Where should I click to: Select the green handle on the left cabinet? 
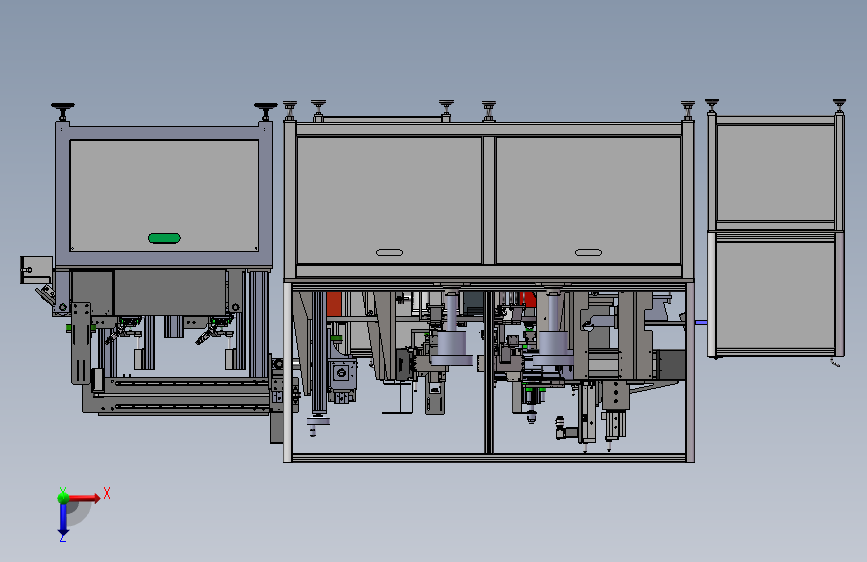point(164,238)
